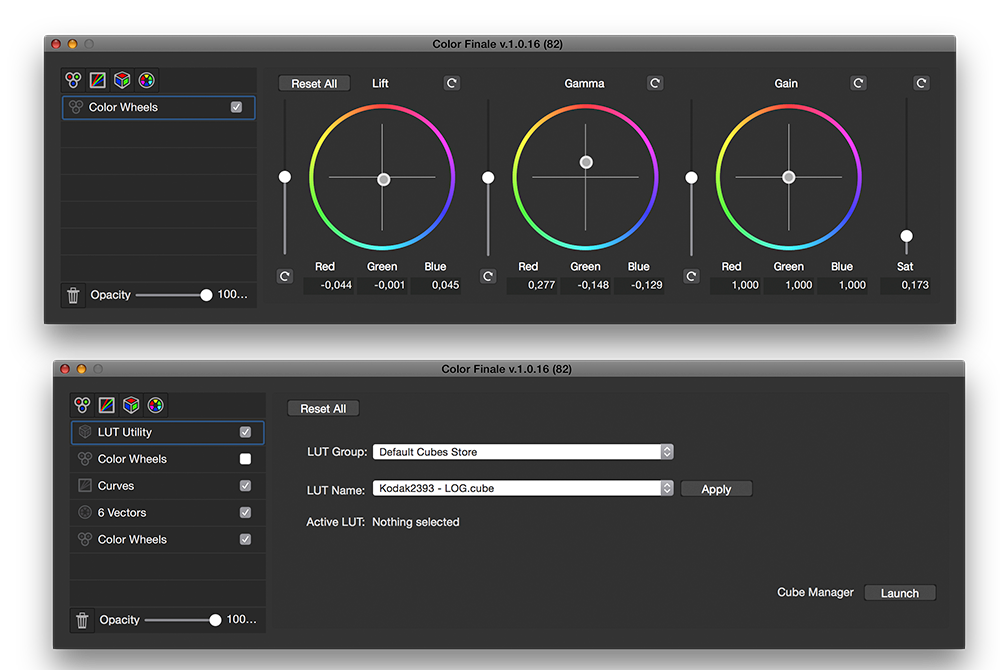Apply the selected Kodak2393 LUT
The width and height of the screenshot is (1000, 670).
[716, 489]
